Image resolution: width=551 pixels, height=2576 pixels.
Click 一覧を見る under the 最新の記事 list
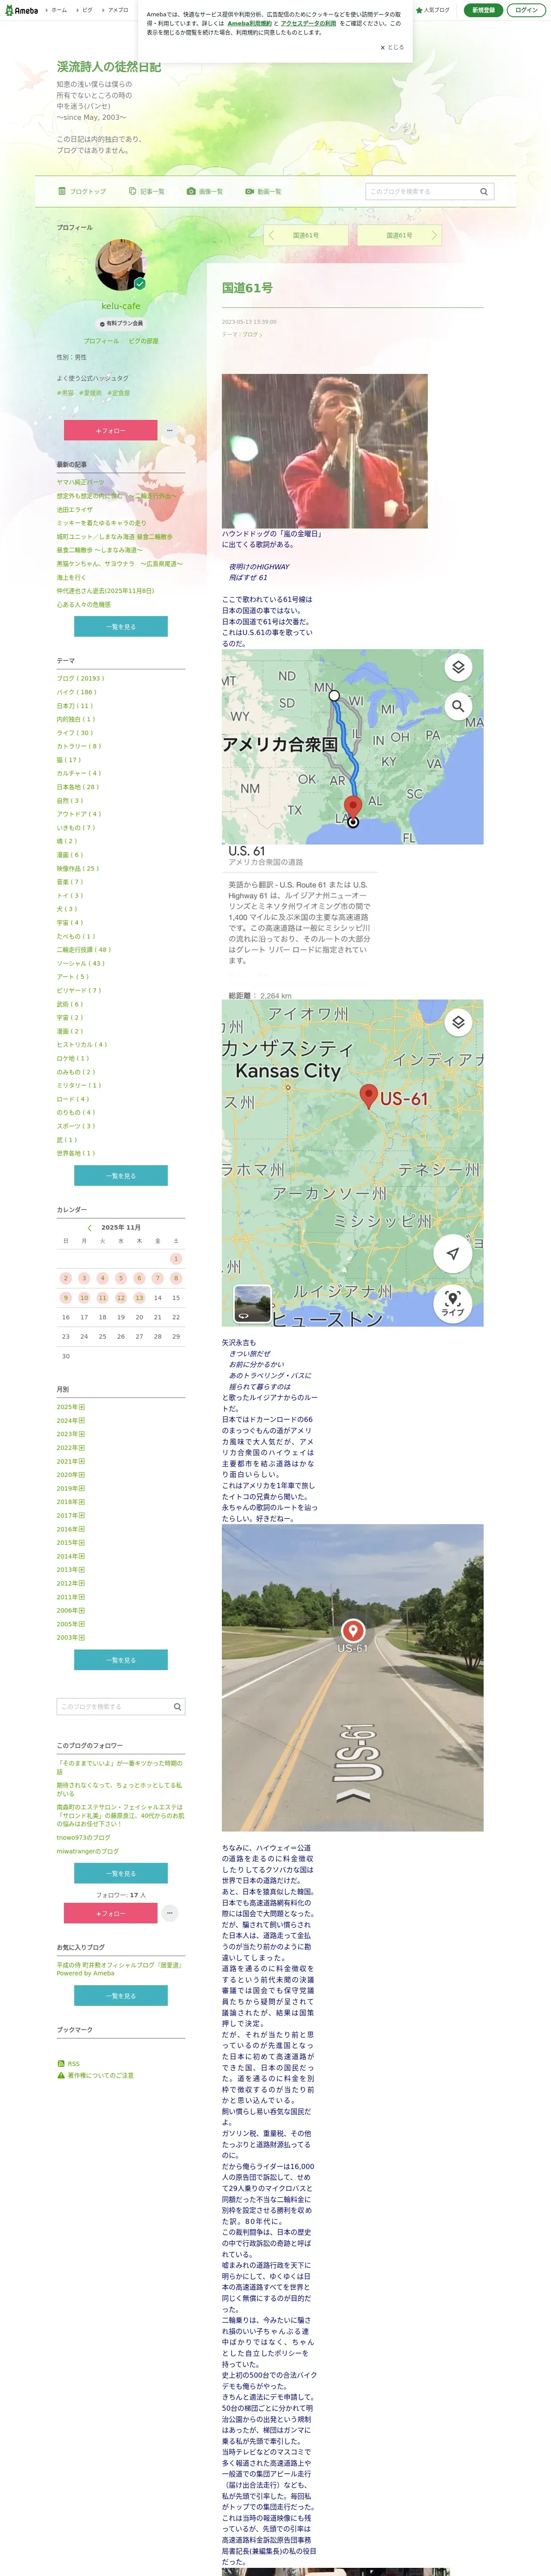(x=121, y=626)
